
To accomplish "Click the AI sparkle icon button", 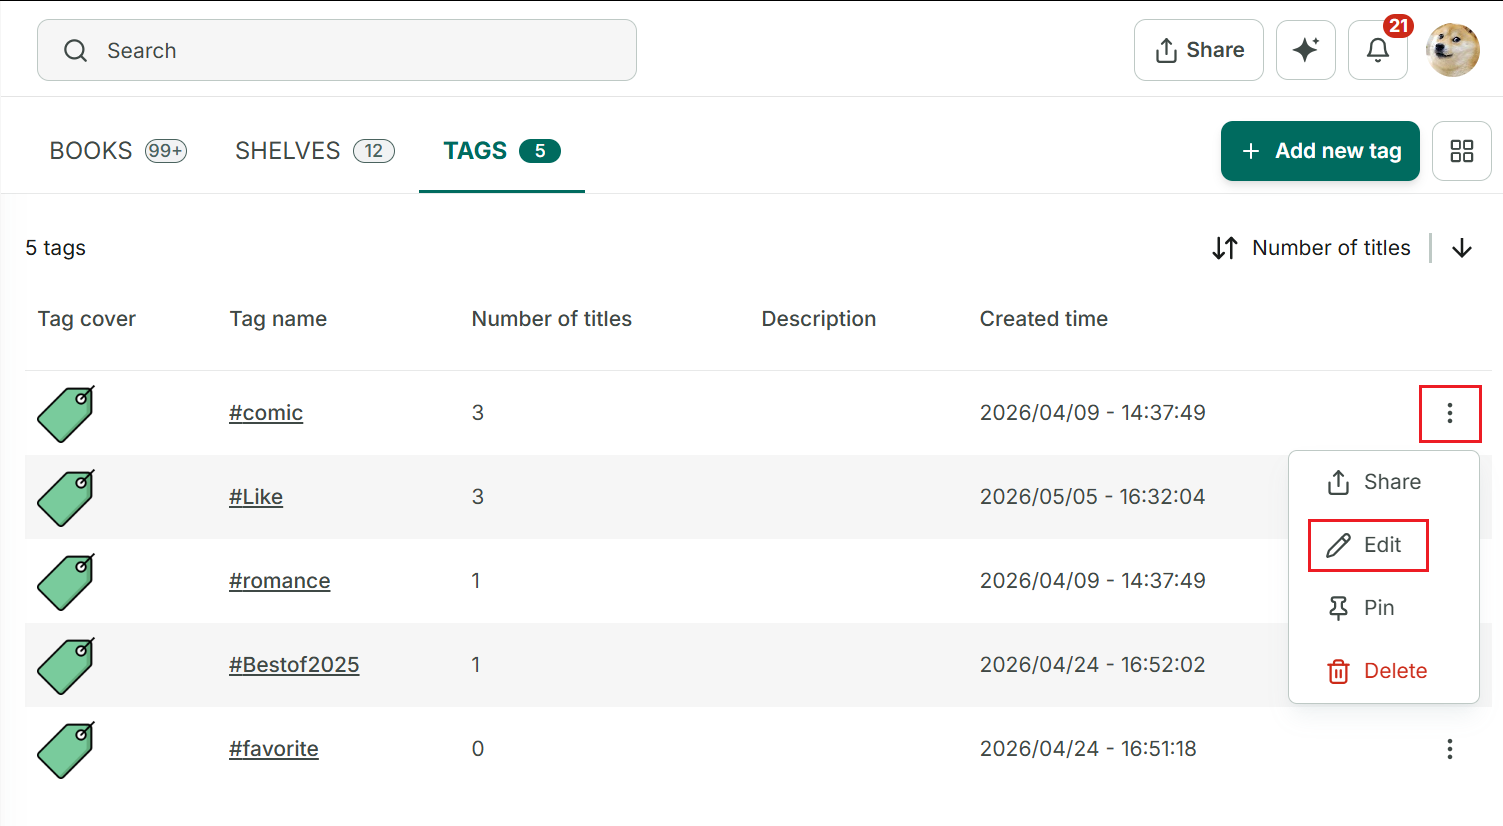I will [1305, 50].
